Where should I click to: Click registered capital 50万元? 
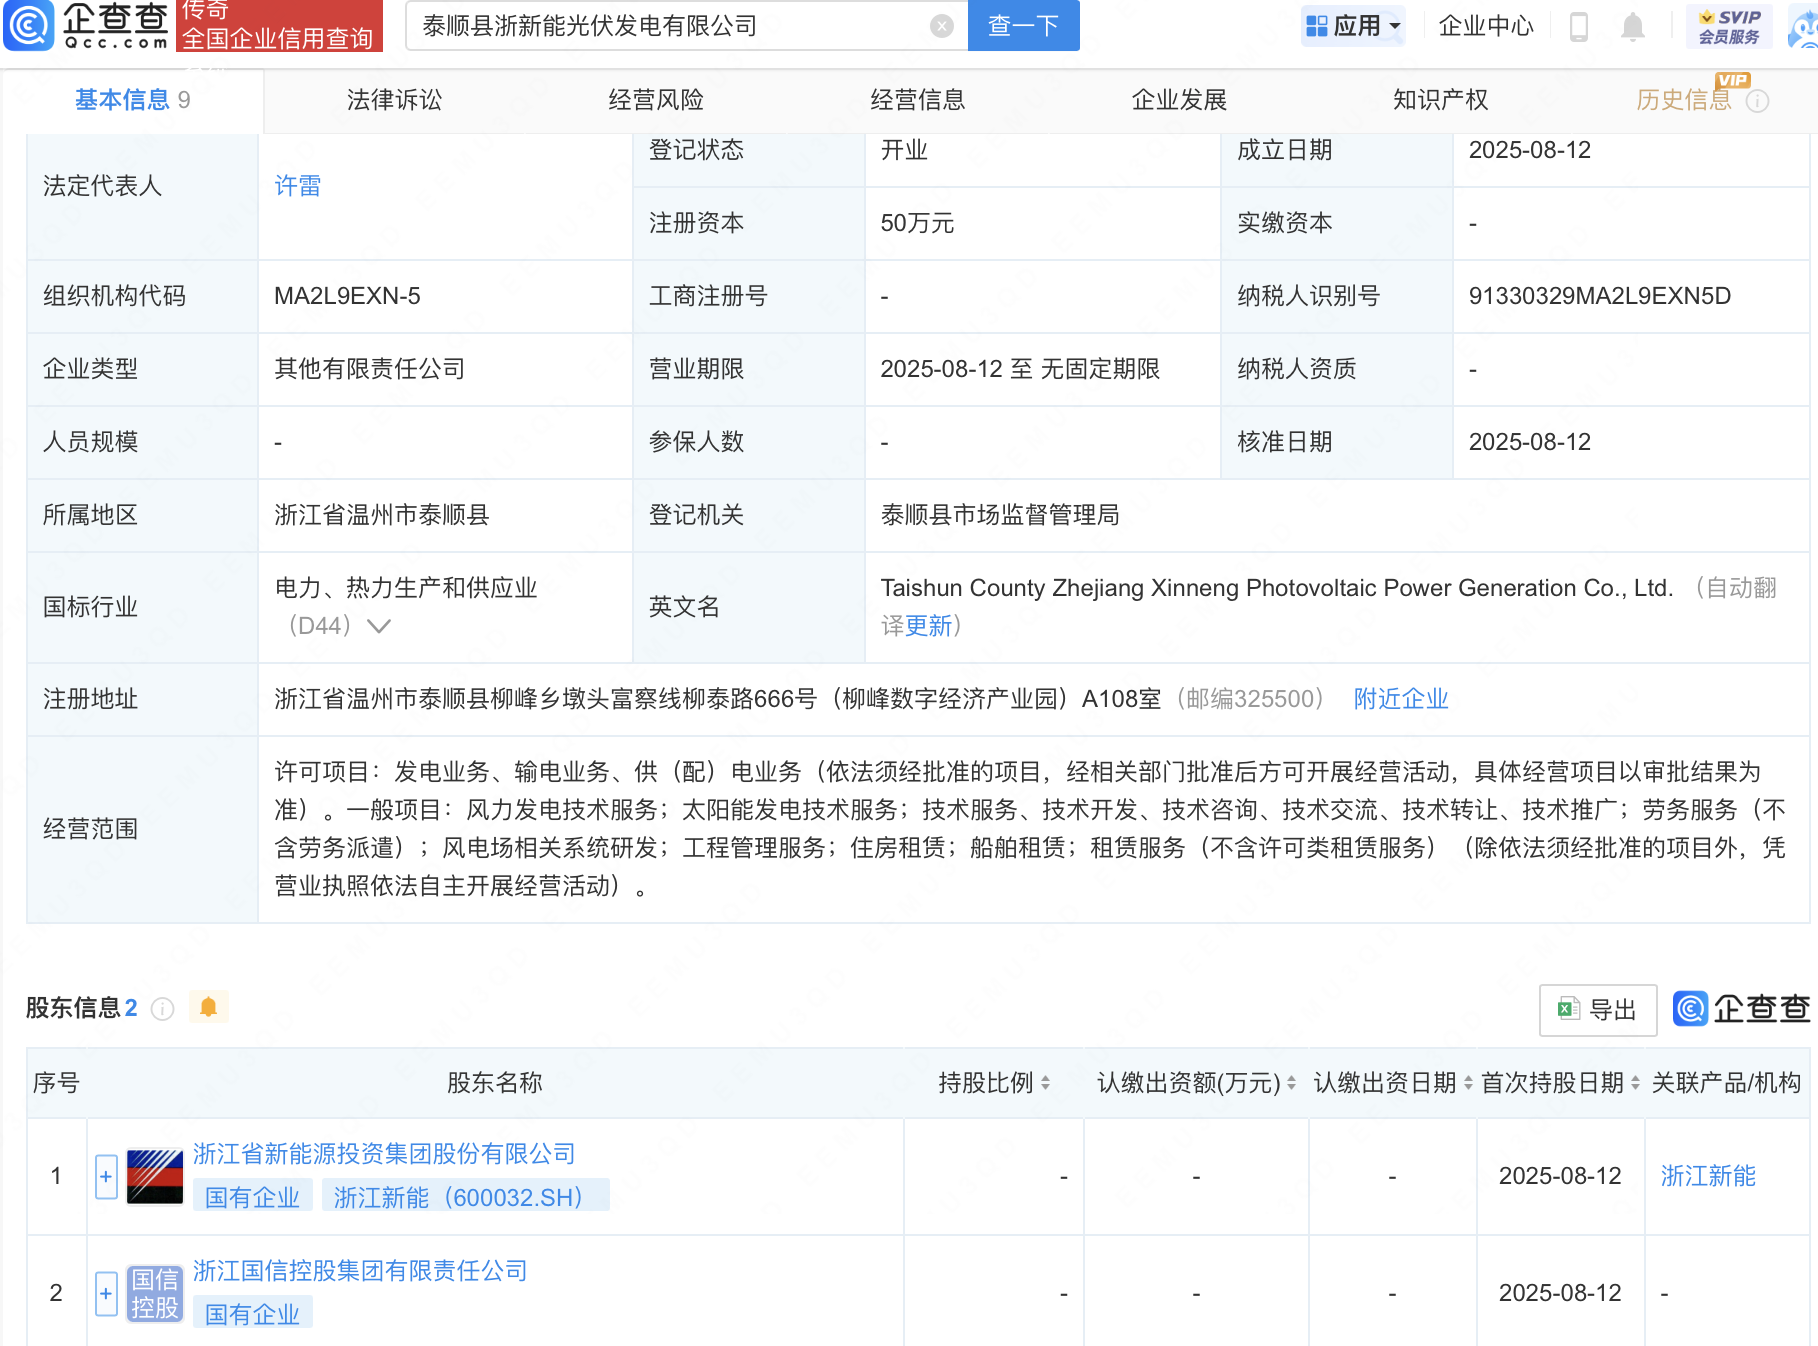[917, 223]
